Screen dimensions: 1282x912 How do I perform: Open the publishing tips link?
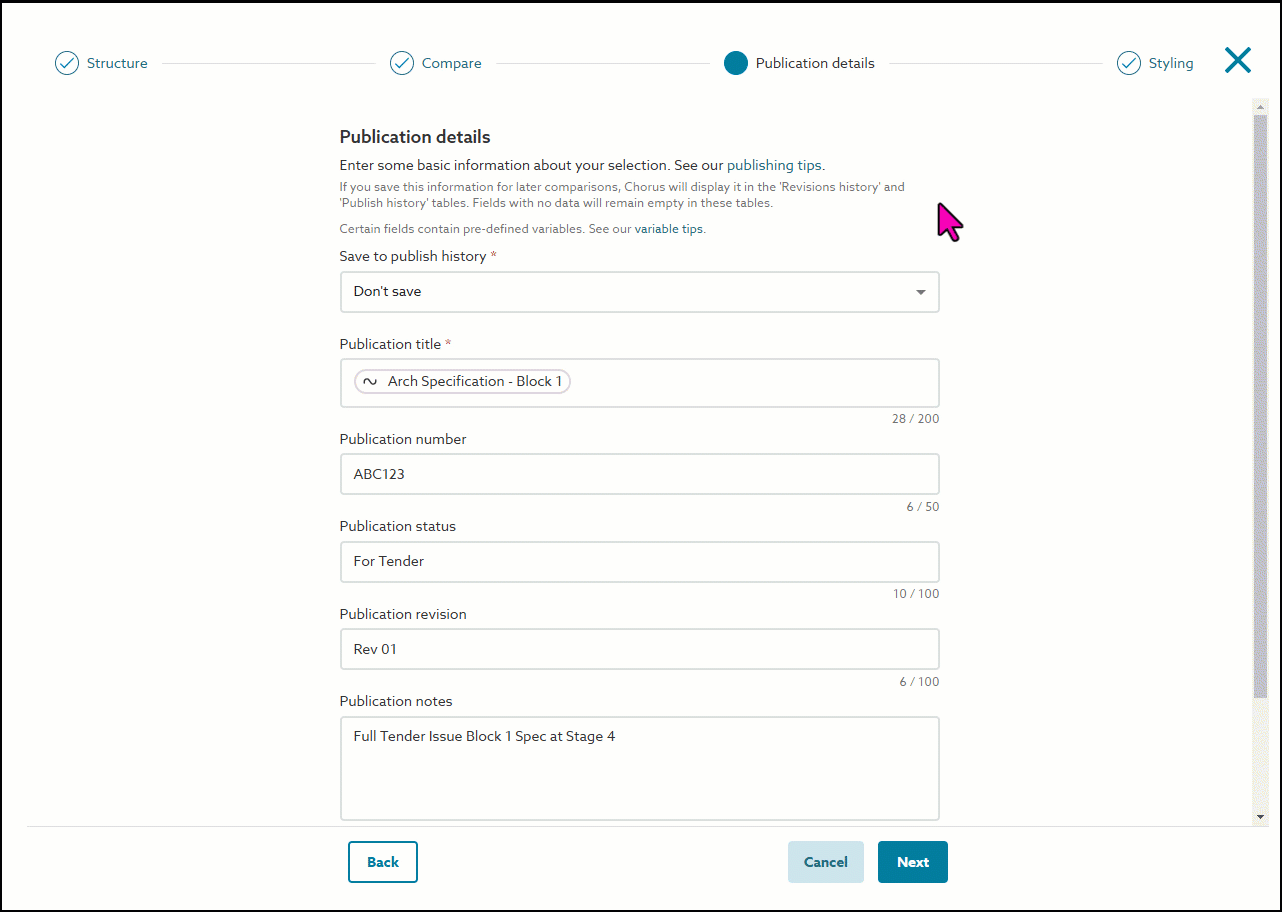[x=775, y=165]
